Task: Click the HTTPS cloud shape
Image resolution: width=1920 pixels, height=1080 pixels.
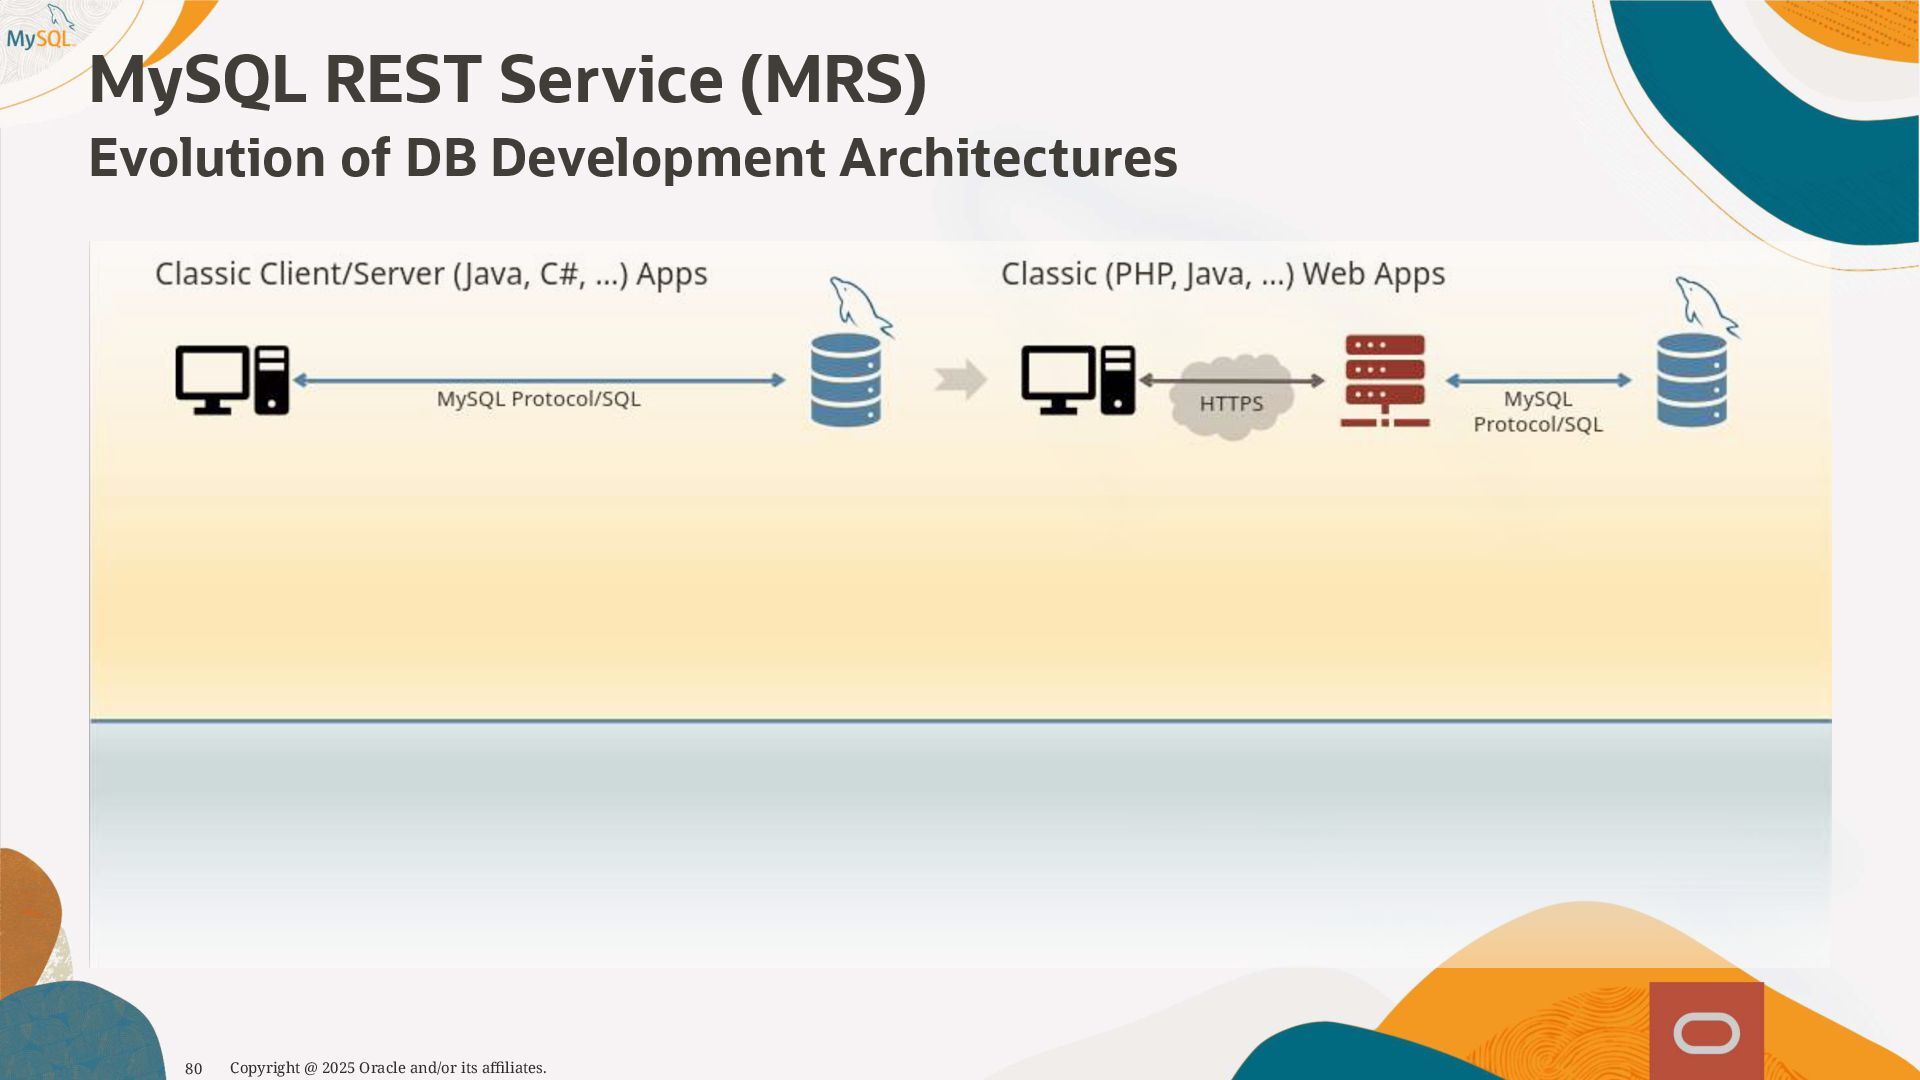Action: [1231, 398]
